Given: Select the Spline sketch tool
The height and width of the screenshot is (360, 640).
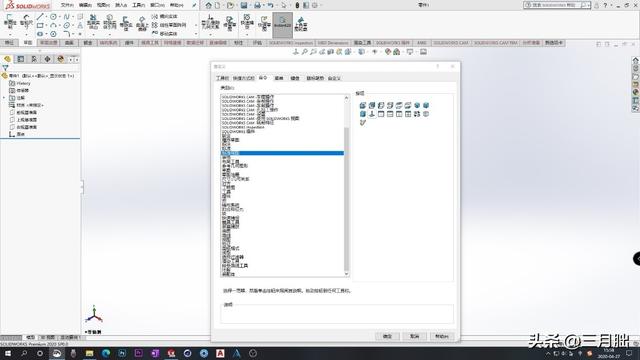Looking at the screenshot, I should 67,17.
